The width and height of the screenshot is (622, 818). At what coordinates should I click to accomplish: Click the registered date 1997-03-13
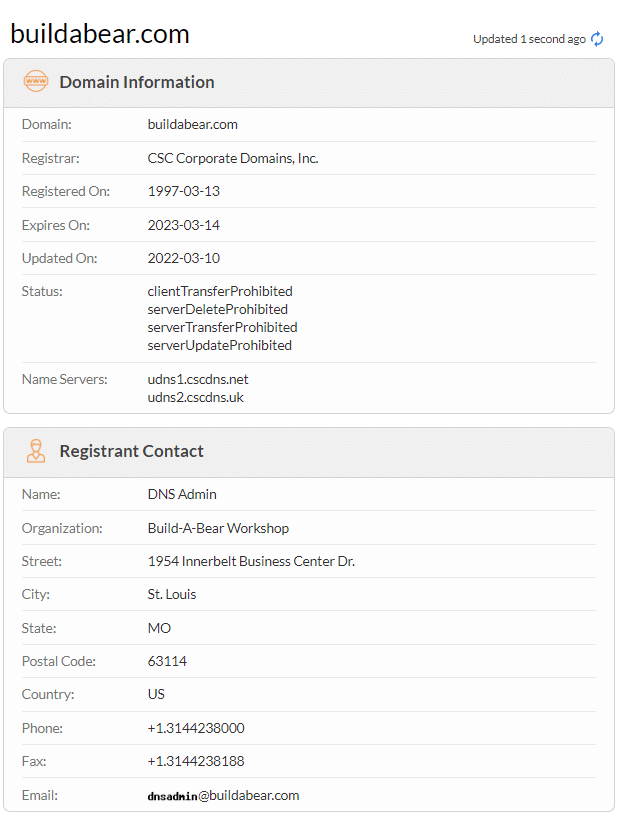184,191
